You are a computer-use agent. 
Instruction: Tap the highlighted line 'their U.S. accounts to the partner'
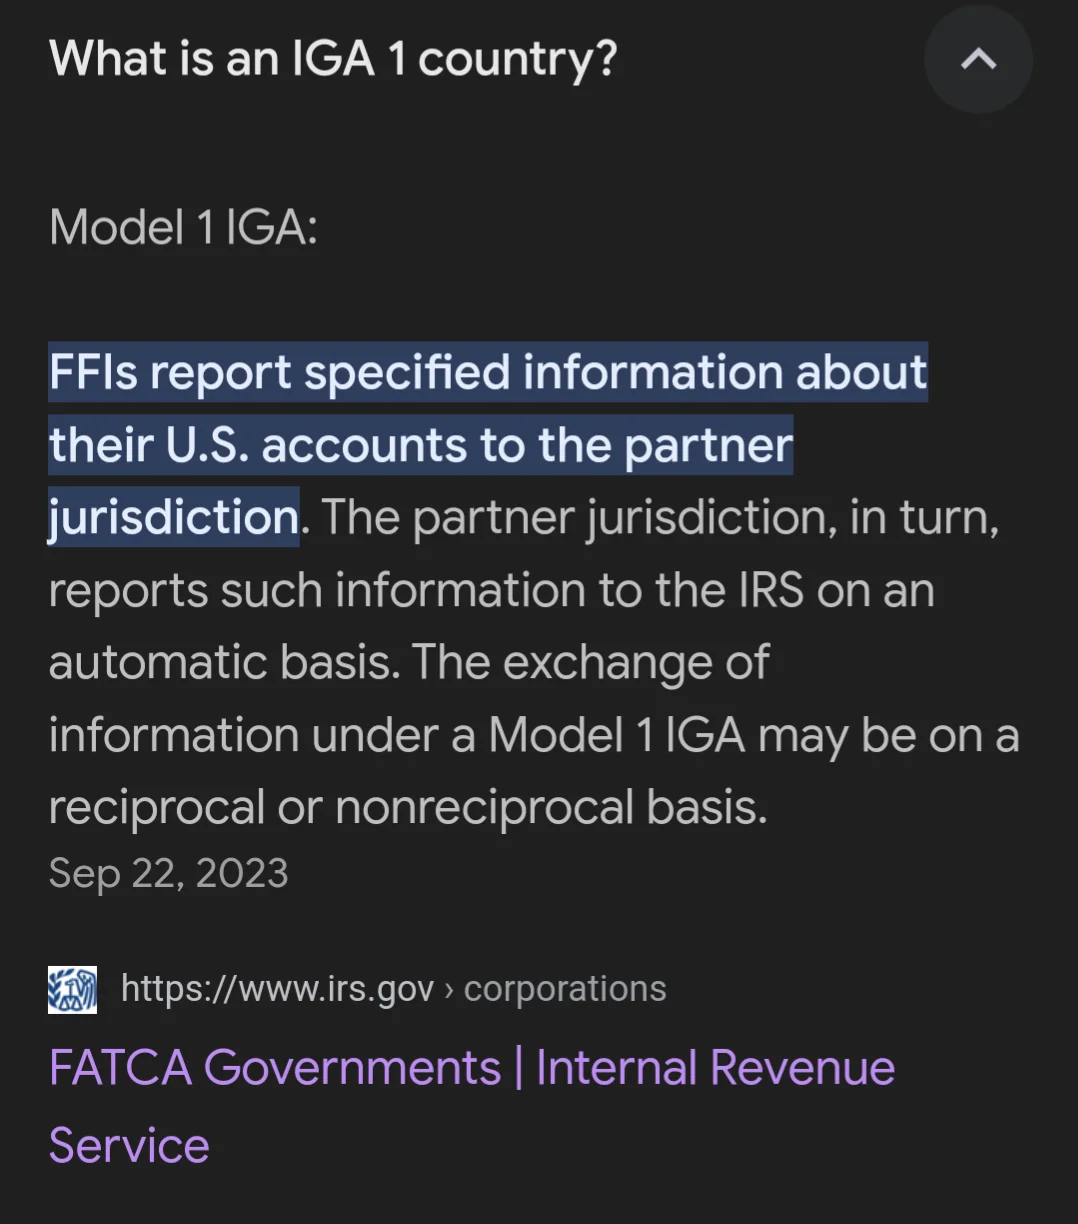pyautogui.click(x=421, y=445)
